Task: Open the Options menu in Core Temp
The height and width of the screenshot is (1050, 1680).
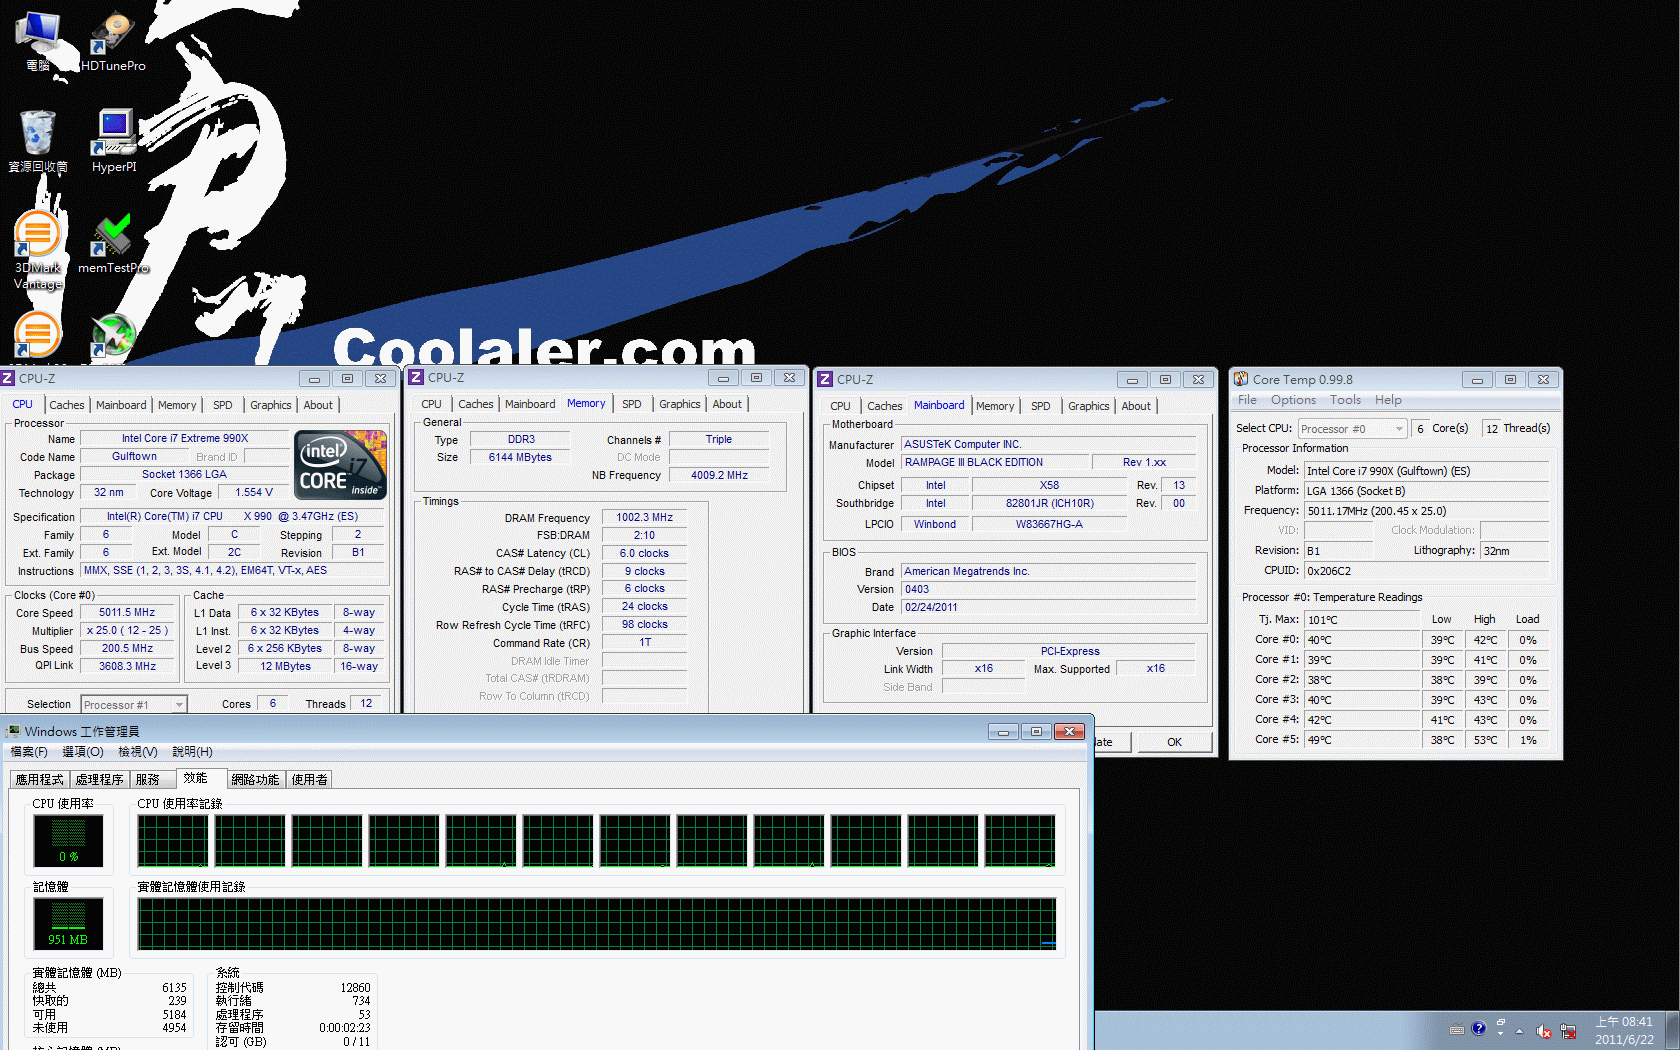Action: tap(1293, 400)
